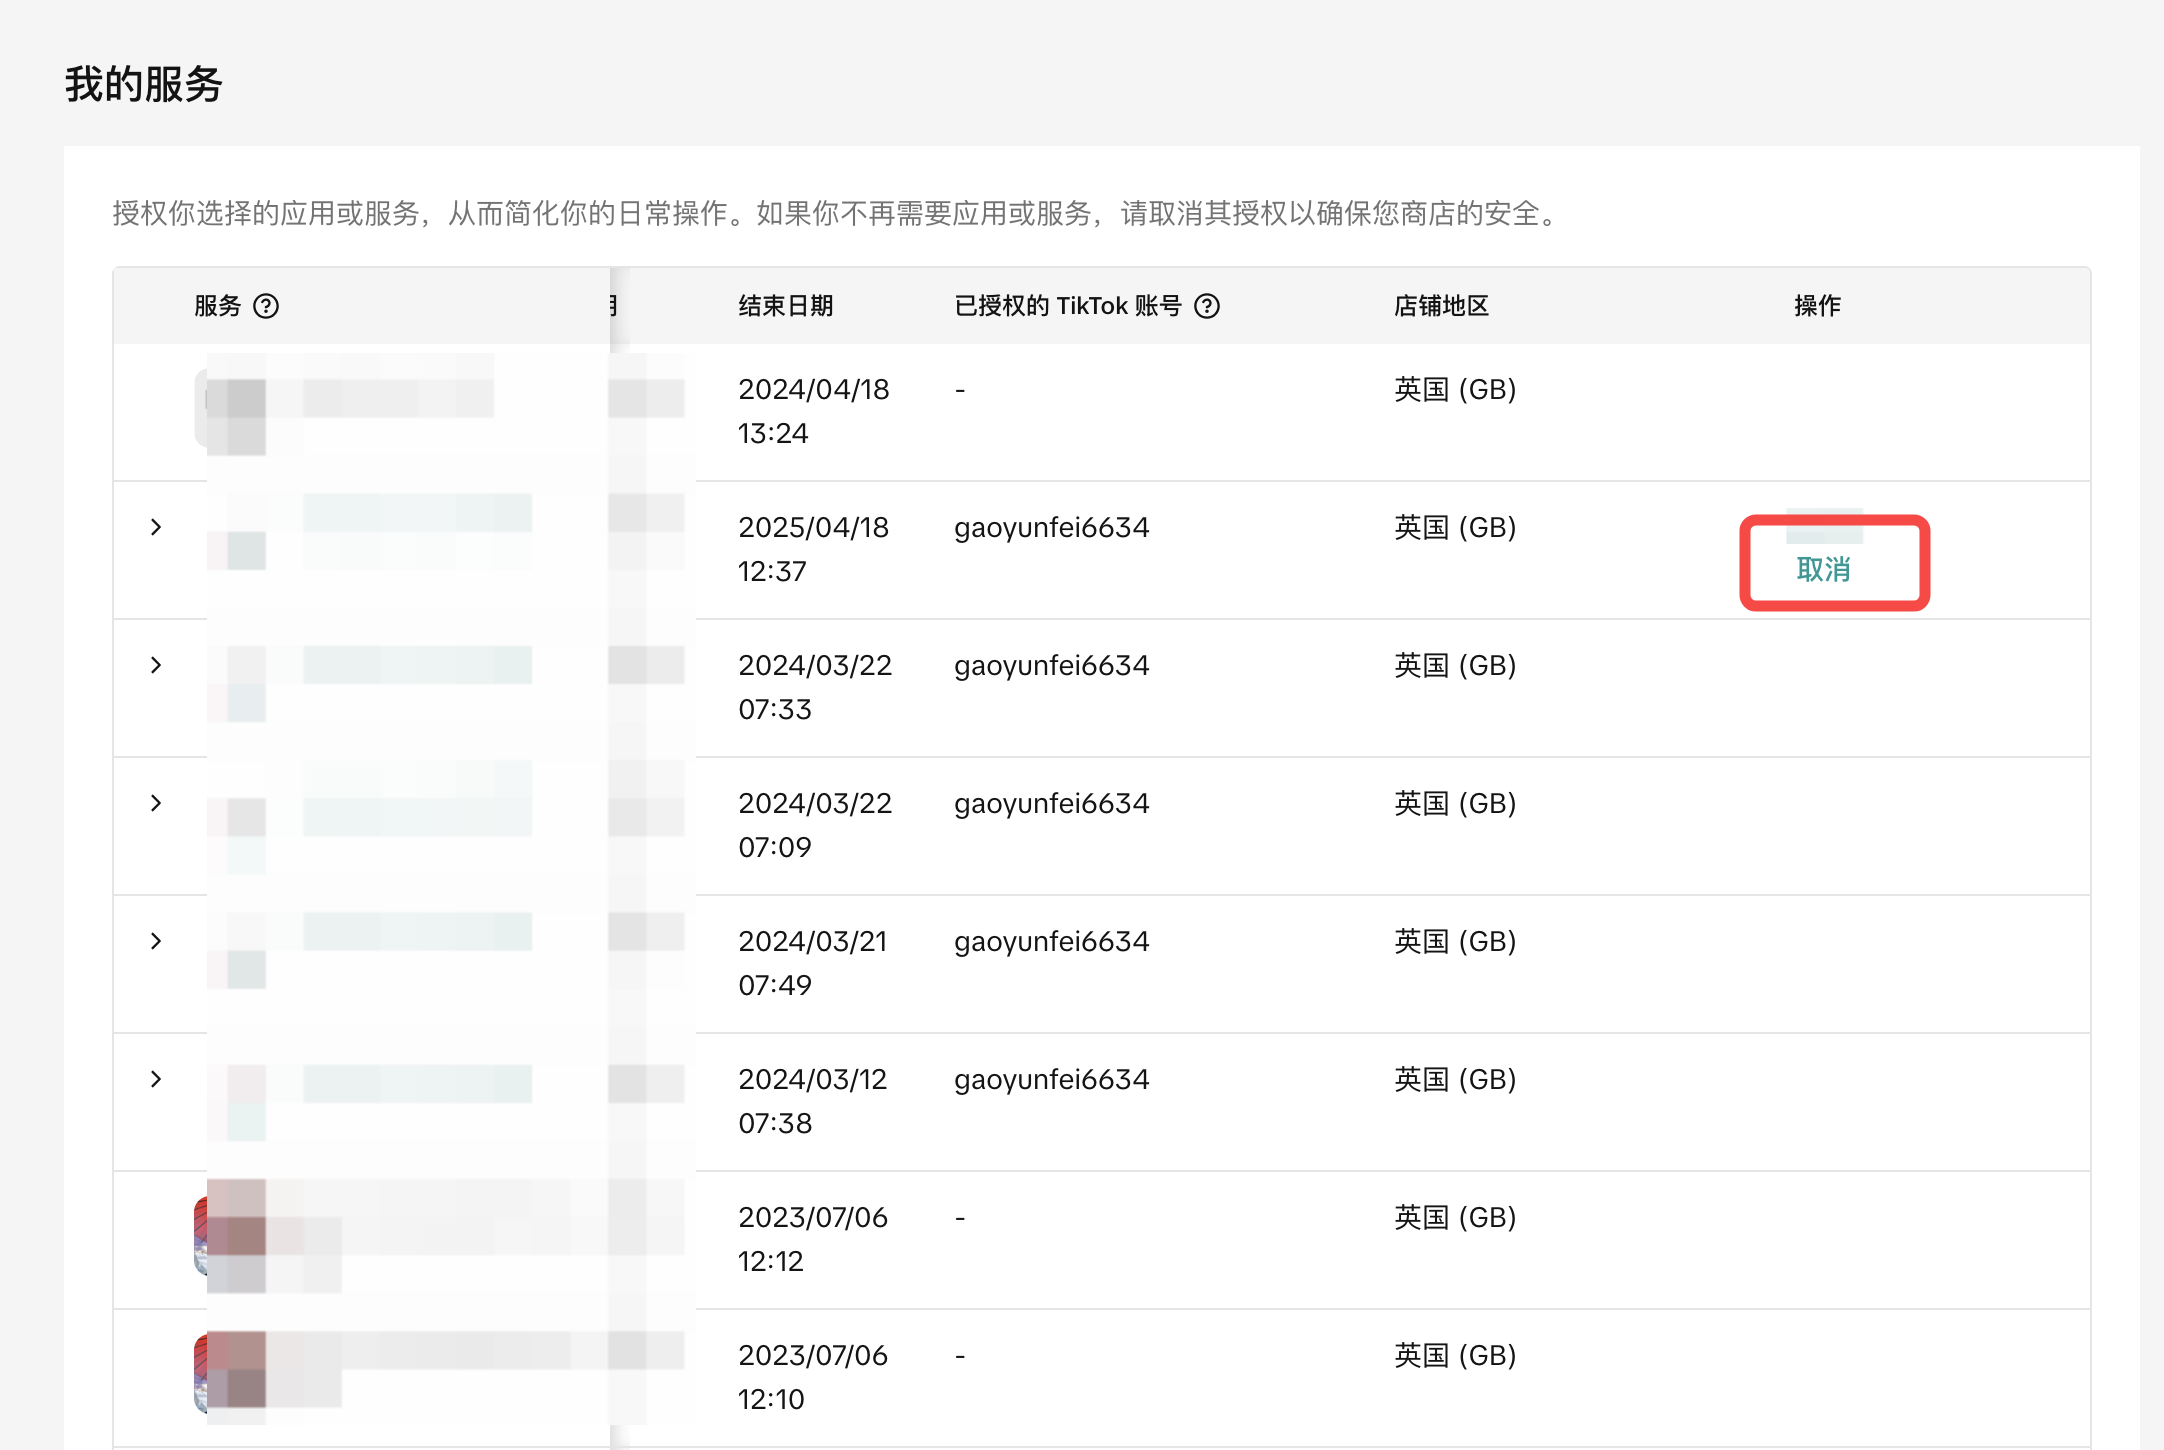Click the 我的服务 page title
The height and width of the screenshot is (1450, 2164).
click(x=143, y=84)
